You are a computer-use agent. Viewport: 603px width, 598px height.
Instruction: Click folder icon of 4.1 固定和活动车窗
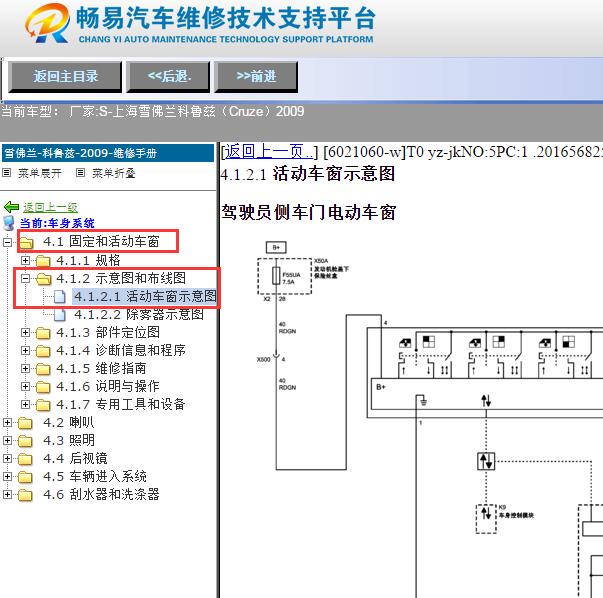click(26, 243)
